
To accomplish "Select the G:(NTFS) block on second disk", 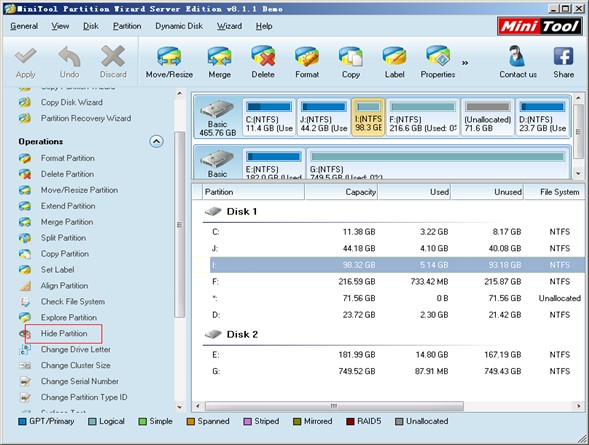I will pyautogui.click(x=438, y=163).
